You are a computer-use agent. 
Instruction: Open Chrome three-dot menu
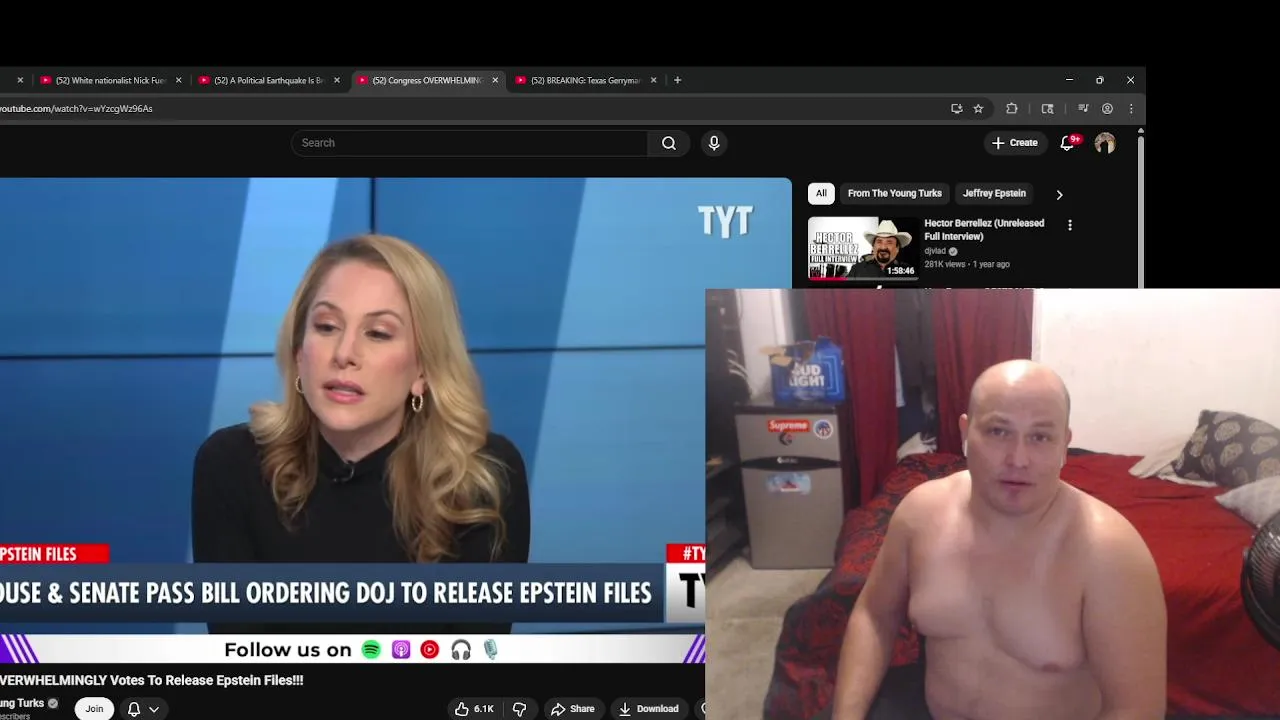pos(1131,108)
